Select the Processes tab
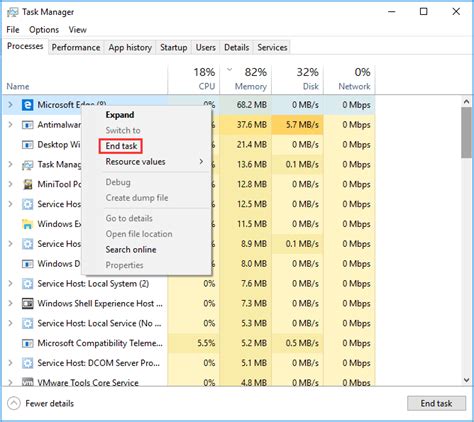Screen dimensions: 474x422 [x=25, y=46]
